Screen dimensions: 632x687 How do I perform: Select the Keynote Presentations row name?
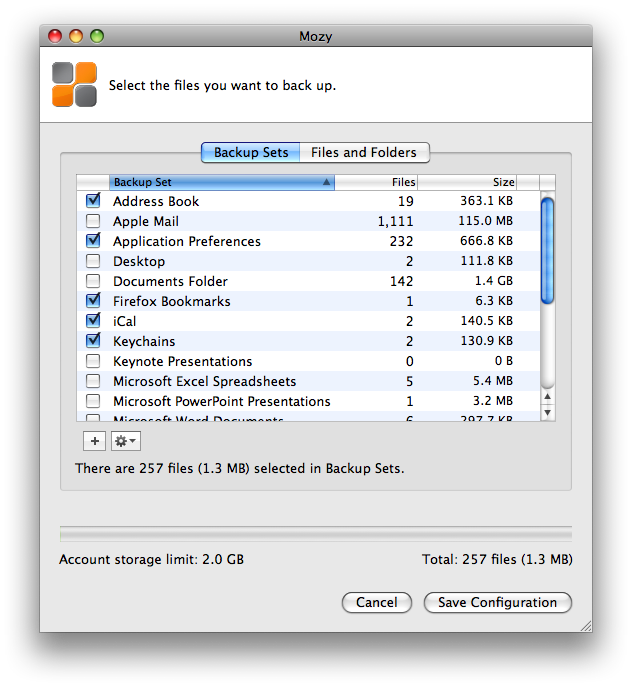[x=182, y=361]
